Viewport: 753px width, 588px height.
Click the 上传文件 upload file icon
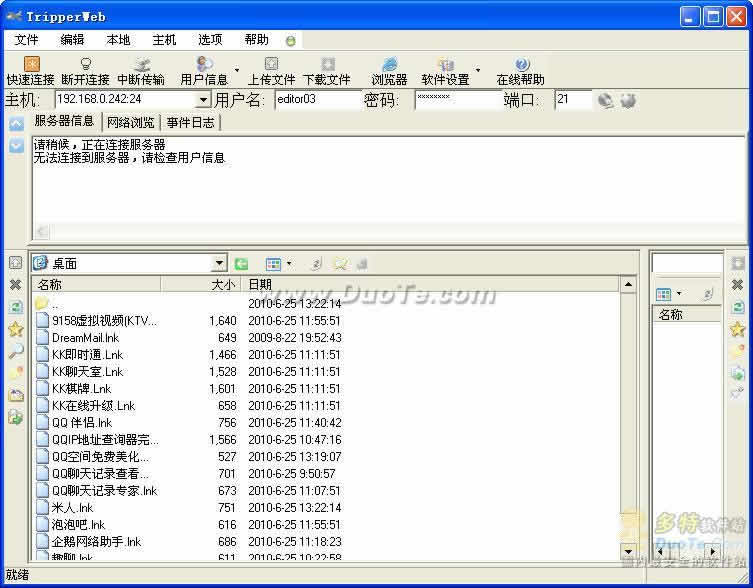271,64
